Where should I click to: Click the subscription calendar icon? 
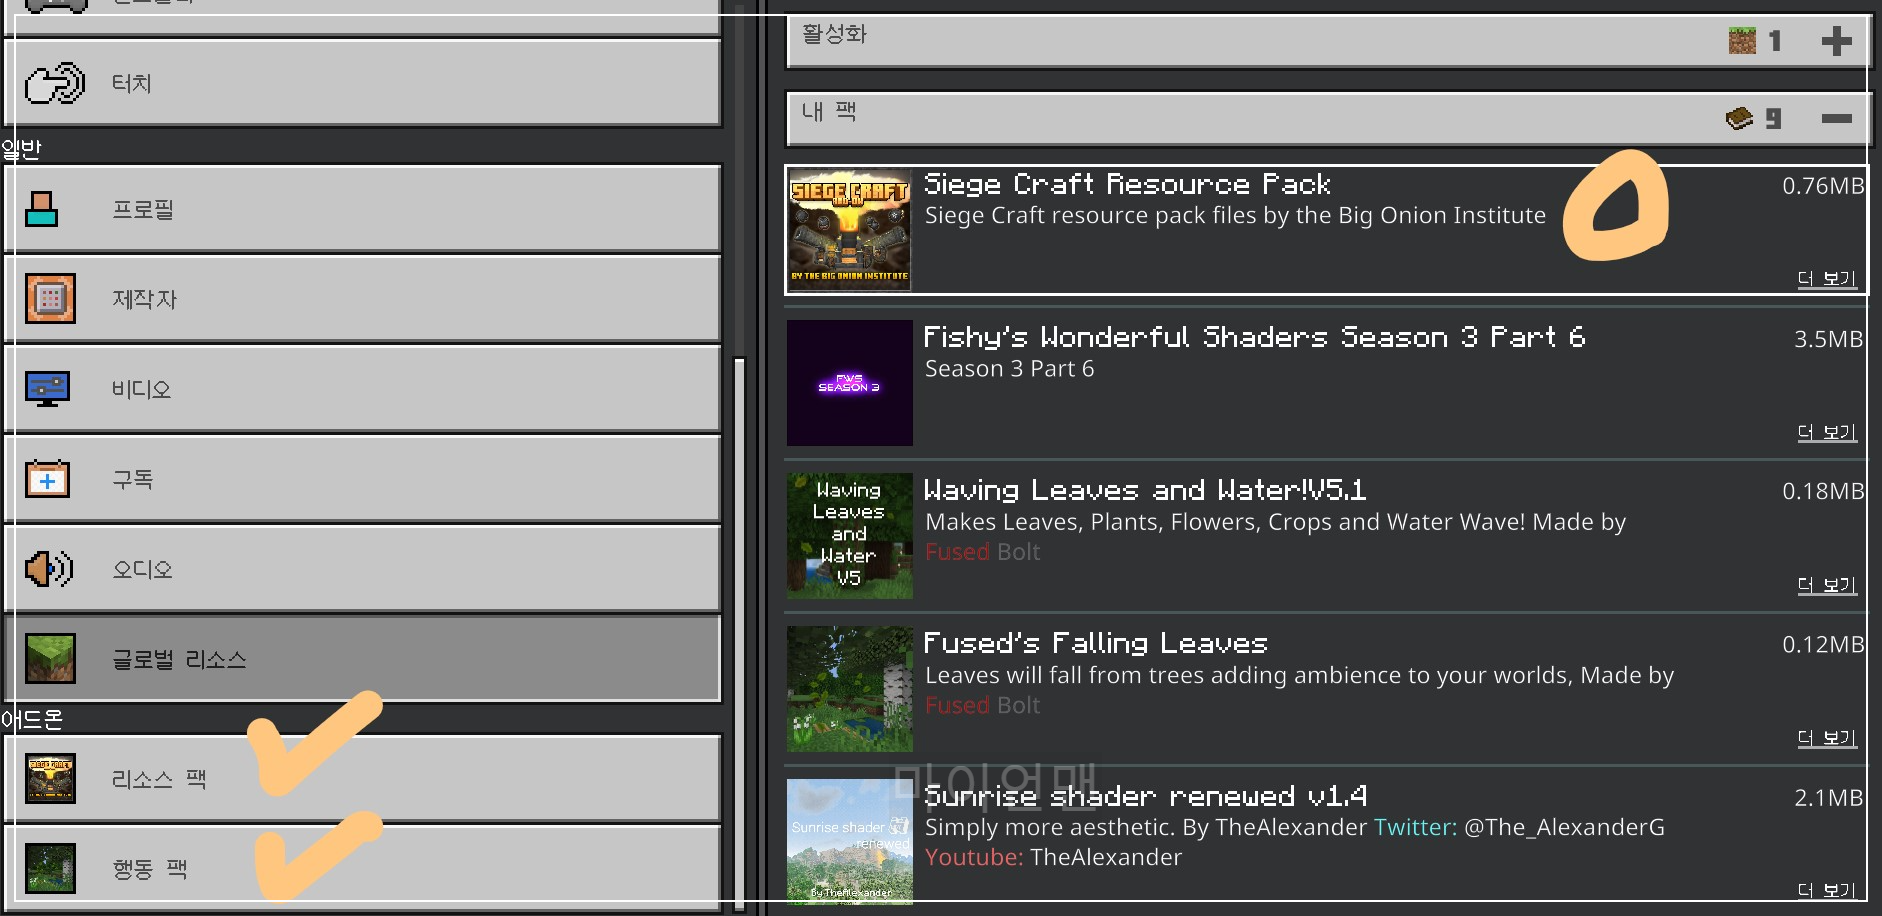47,479
